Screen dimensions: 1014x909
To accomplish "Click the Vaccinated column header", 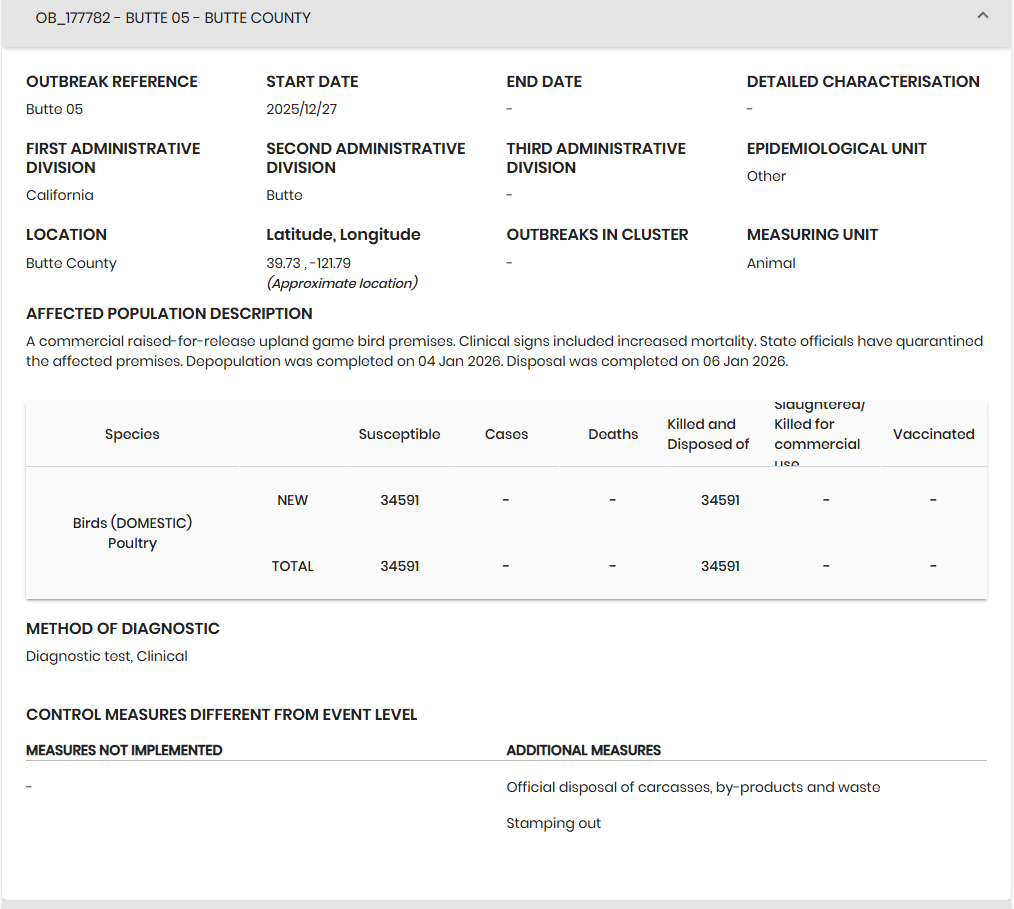I will pos(933,434).
